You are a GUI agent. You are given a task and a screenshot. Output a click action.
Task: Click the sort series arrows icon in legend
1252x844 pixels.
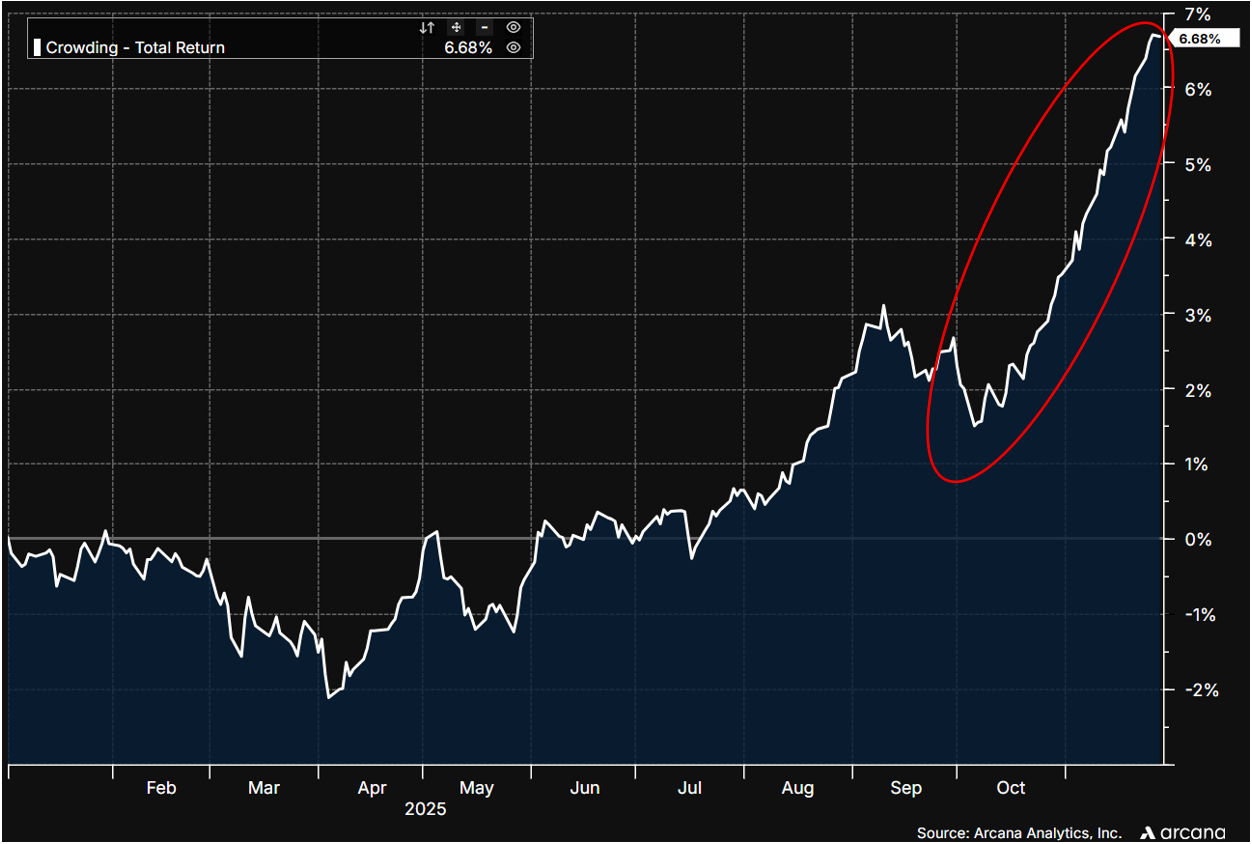(427, 28)
